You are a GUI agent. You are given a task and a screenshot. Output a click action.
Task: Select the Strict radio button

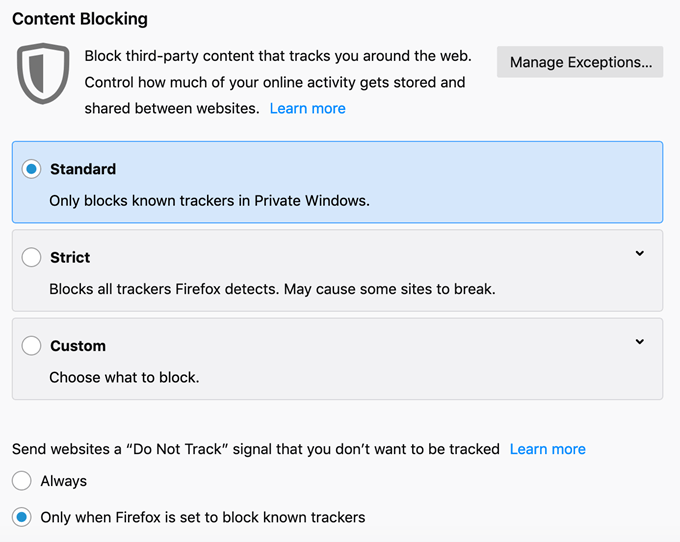click(31, 257)
